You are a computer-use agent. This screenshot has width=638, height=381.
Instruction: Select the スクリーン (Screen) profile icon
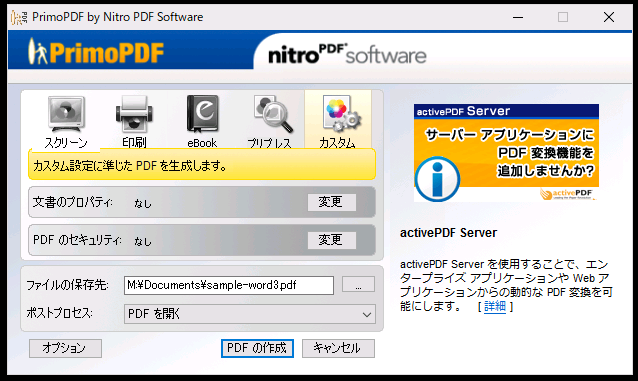(66, 114)
